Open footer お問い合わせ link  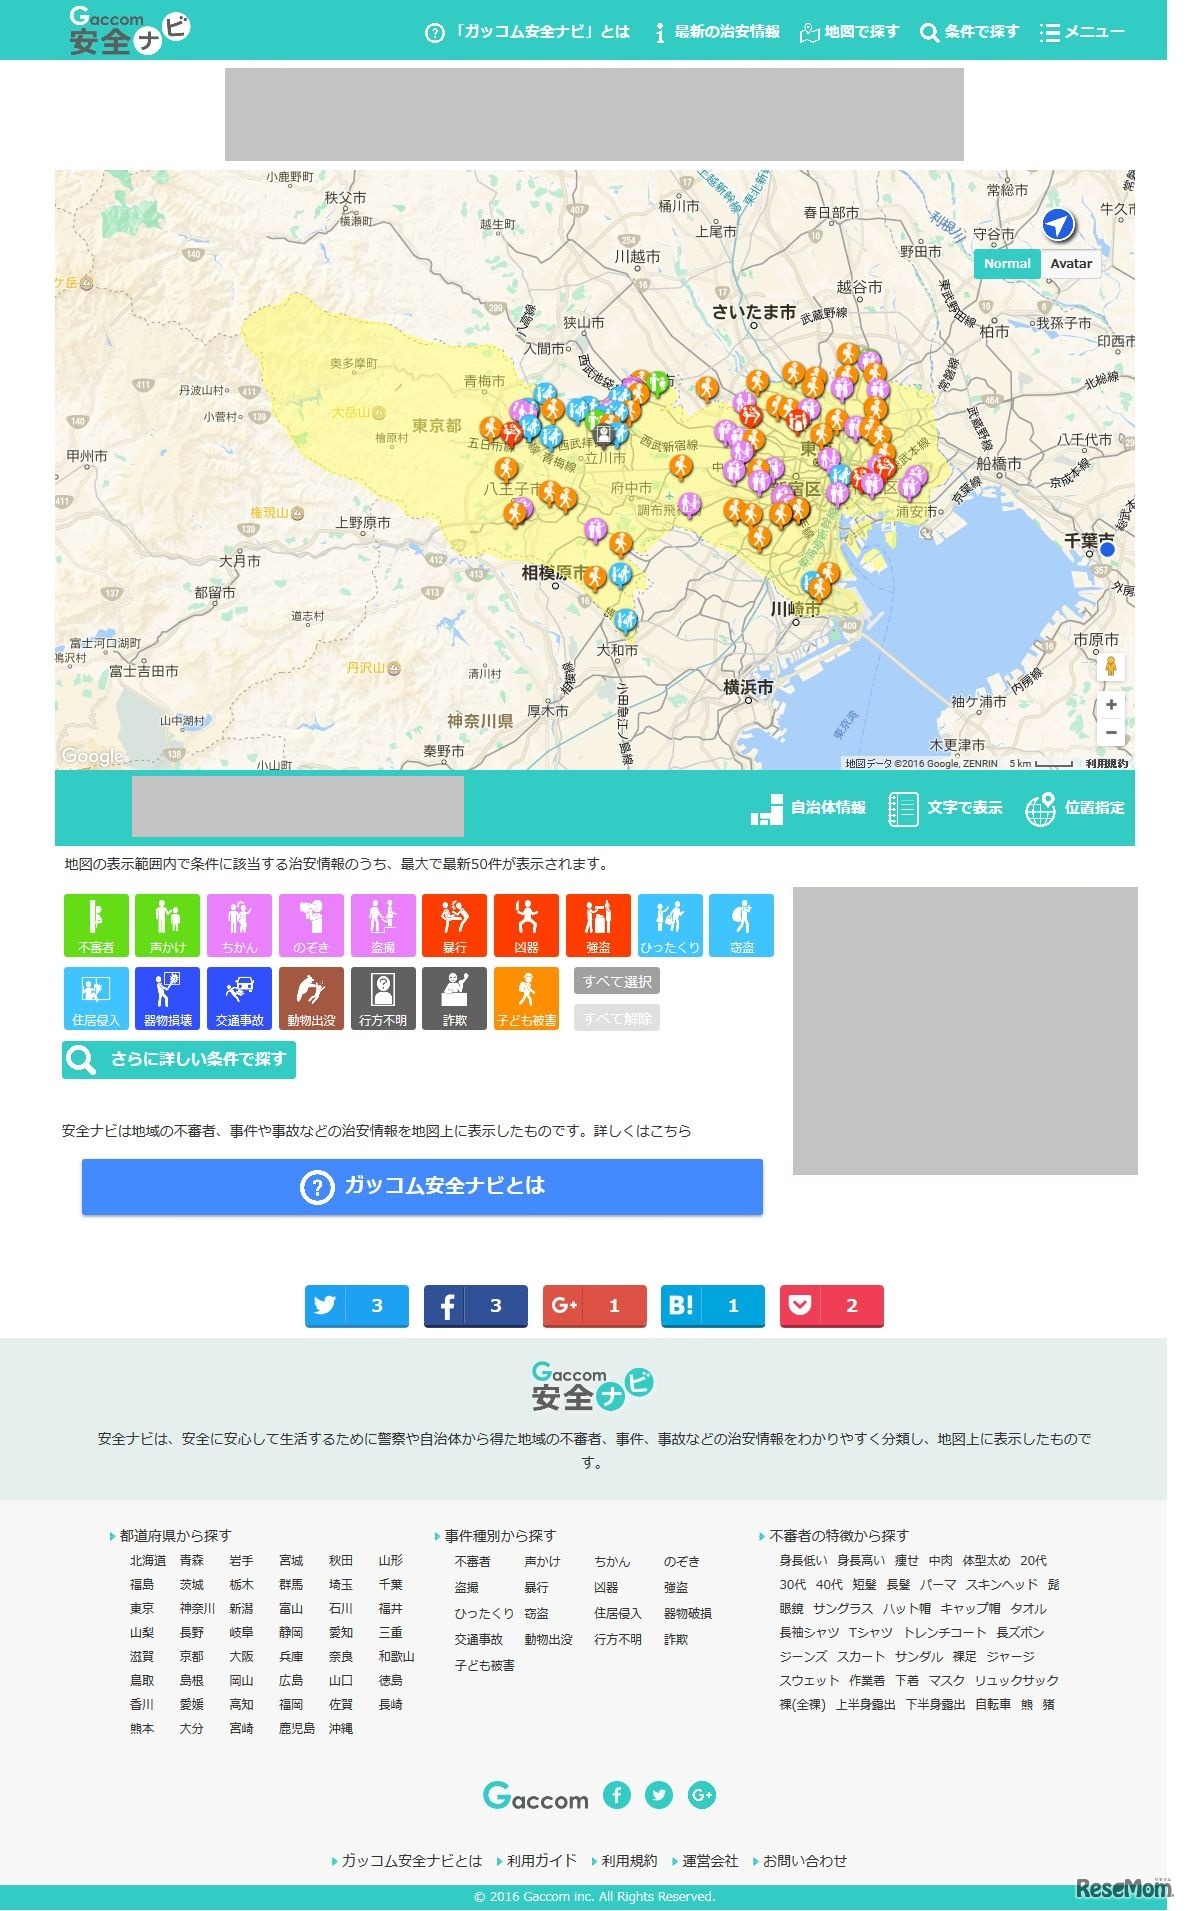click(x=805, y=1861)
